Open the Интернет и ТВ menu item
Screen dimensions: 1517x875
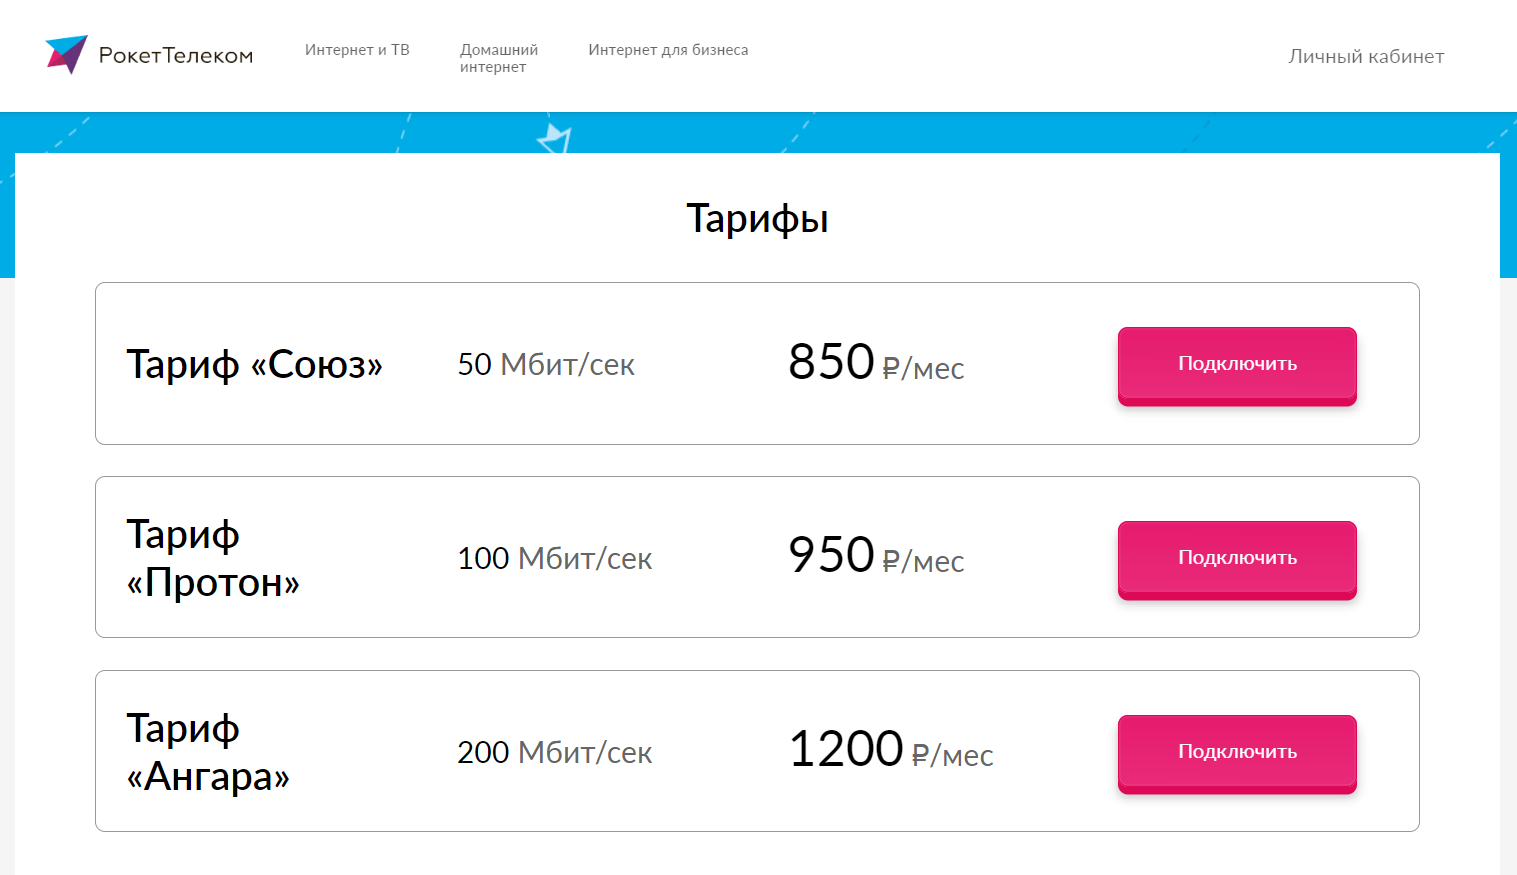(357, 50)
